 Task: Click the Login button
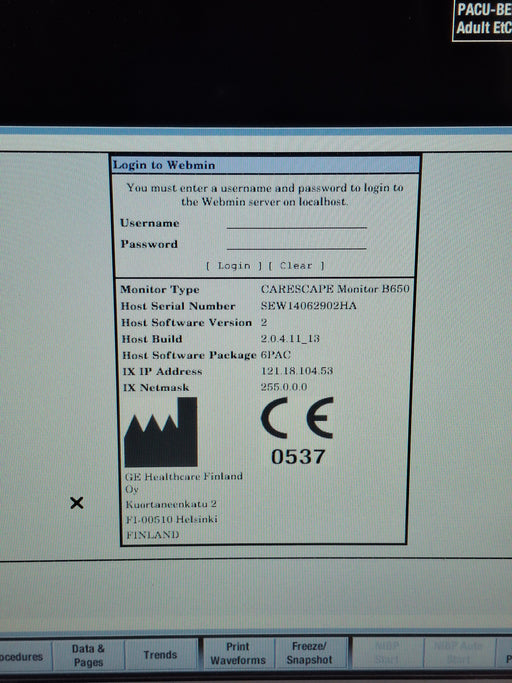click(234, 266)
